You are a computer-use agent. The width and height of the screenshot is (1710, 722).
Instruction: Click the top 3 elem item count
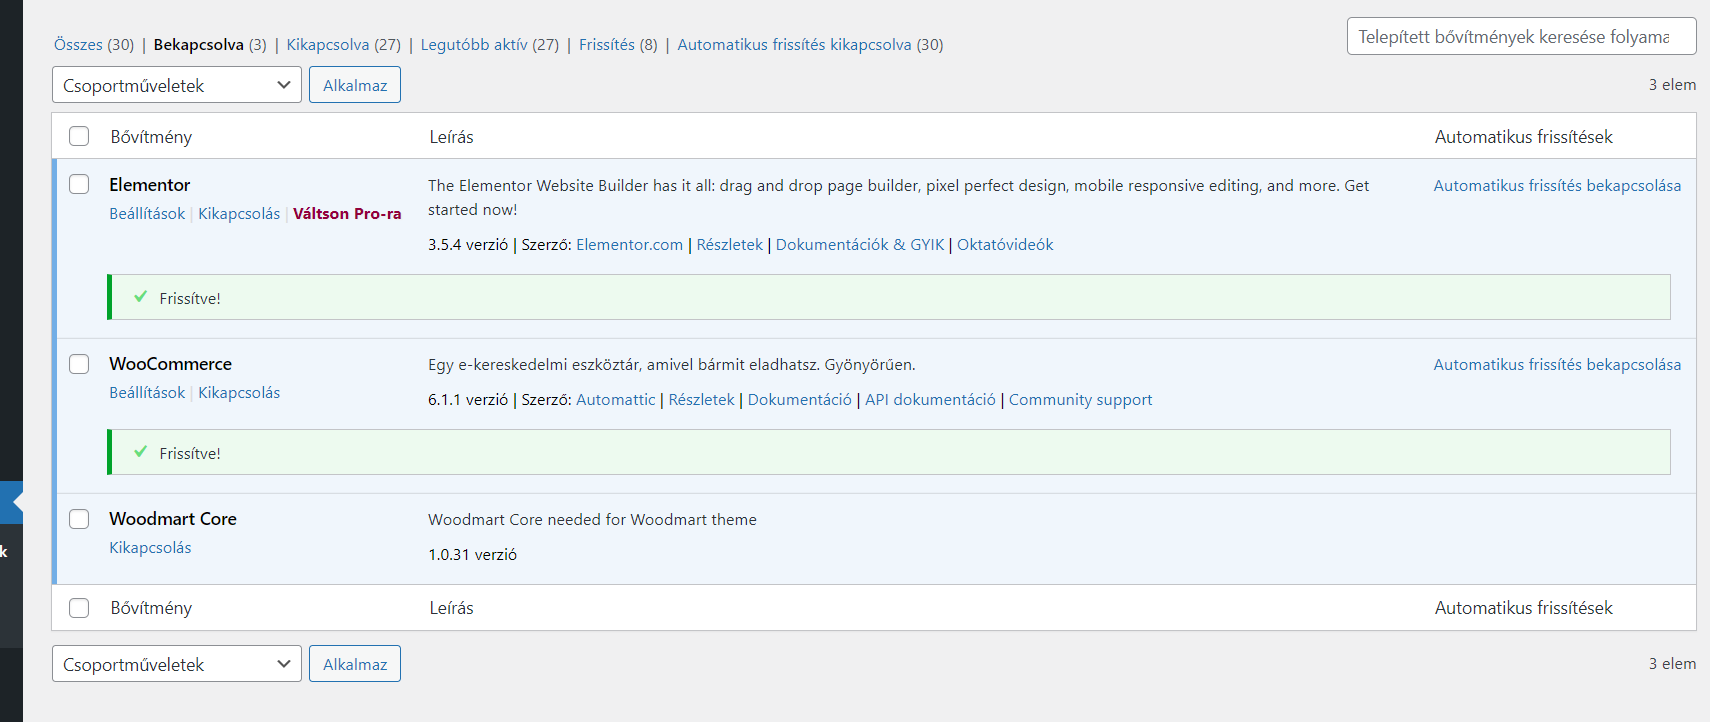coord(1672,84)
